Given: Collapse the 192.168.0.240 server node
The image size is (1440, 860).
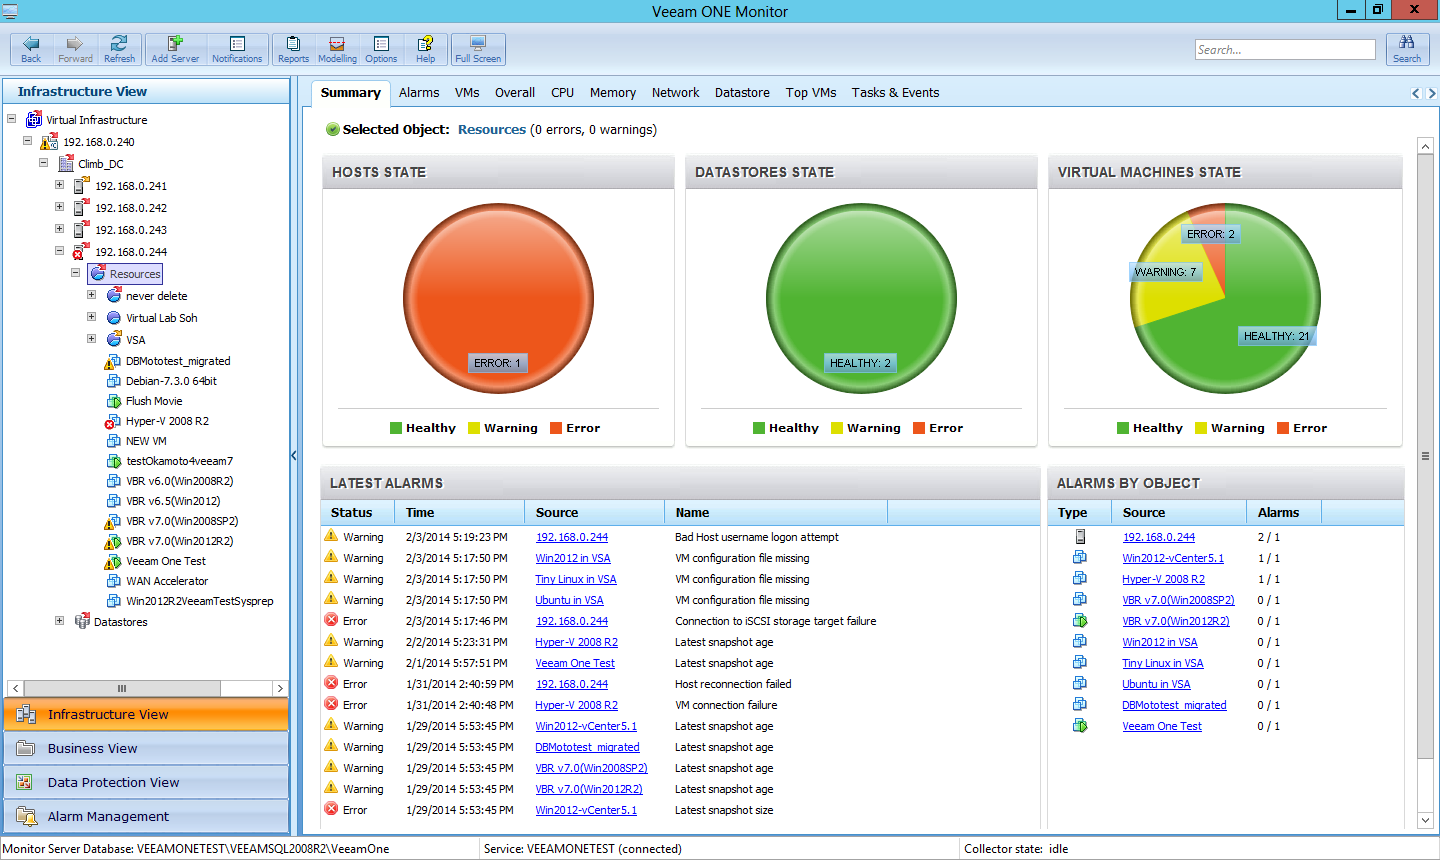Looking at the screenshot, I should [27, 140].
